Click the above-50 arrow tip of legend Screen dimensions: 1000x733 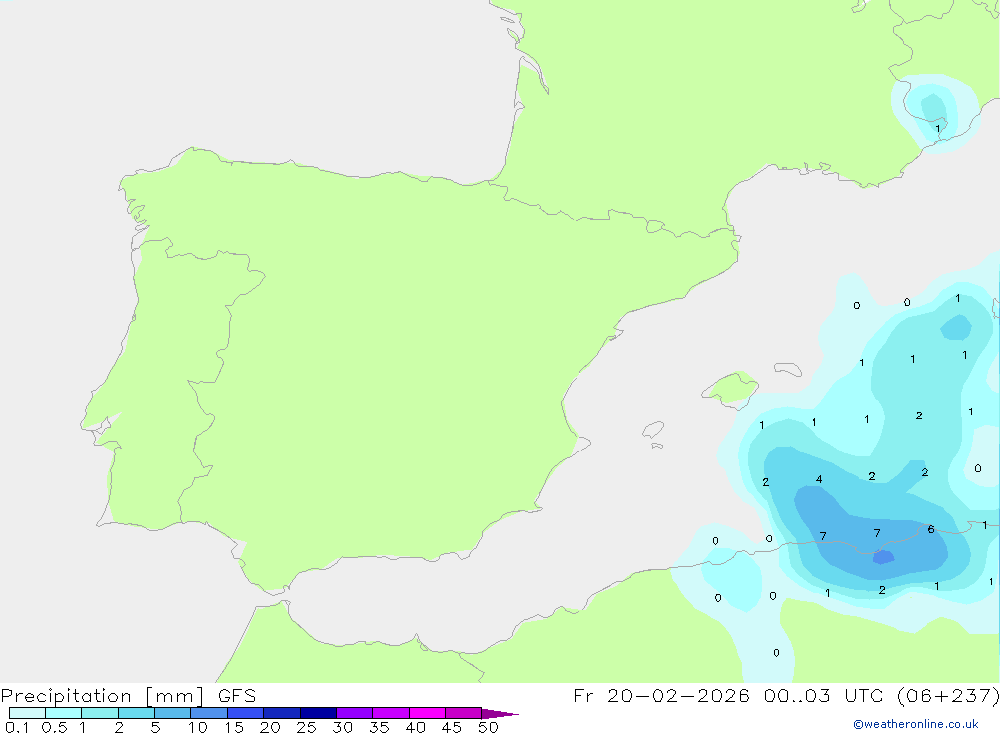(500, 713)
